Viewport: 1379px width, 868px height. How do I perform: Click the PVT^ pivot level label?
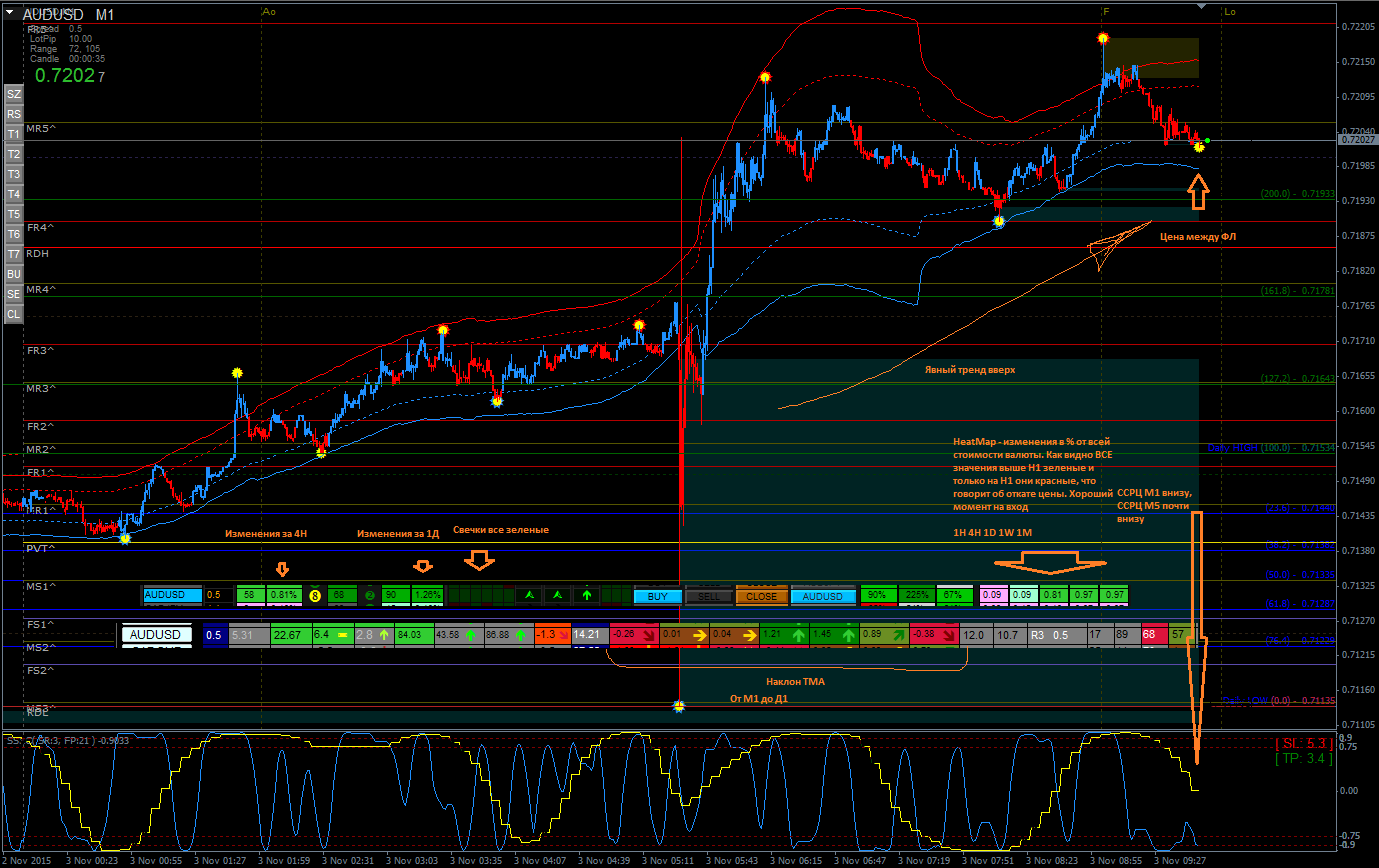click(40, 549)
